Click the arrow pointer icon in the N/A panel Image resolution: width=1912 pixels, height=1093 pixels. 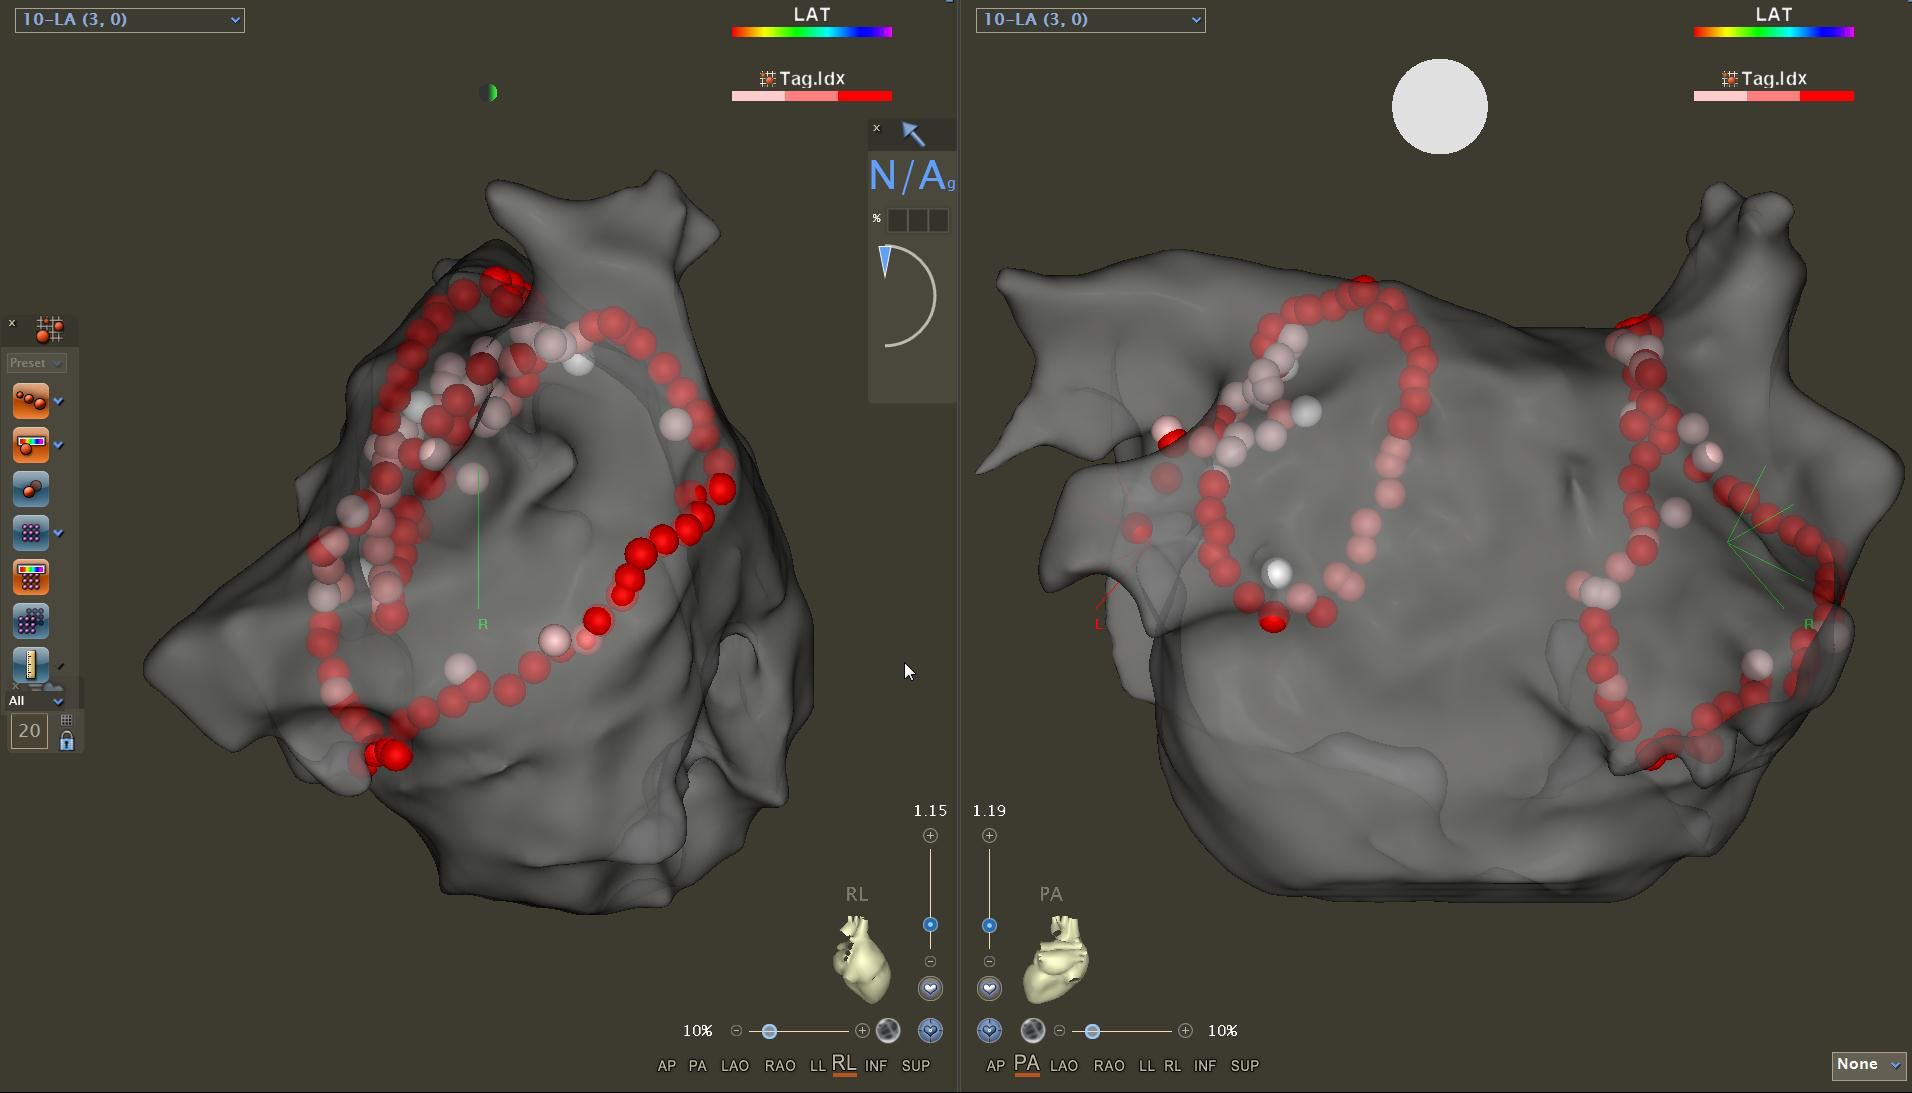[x=913, y=134]
